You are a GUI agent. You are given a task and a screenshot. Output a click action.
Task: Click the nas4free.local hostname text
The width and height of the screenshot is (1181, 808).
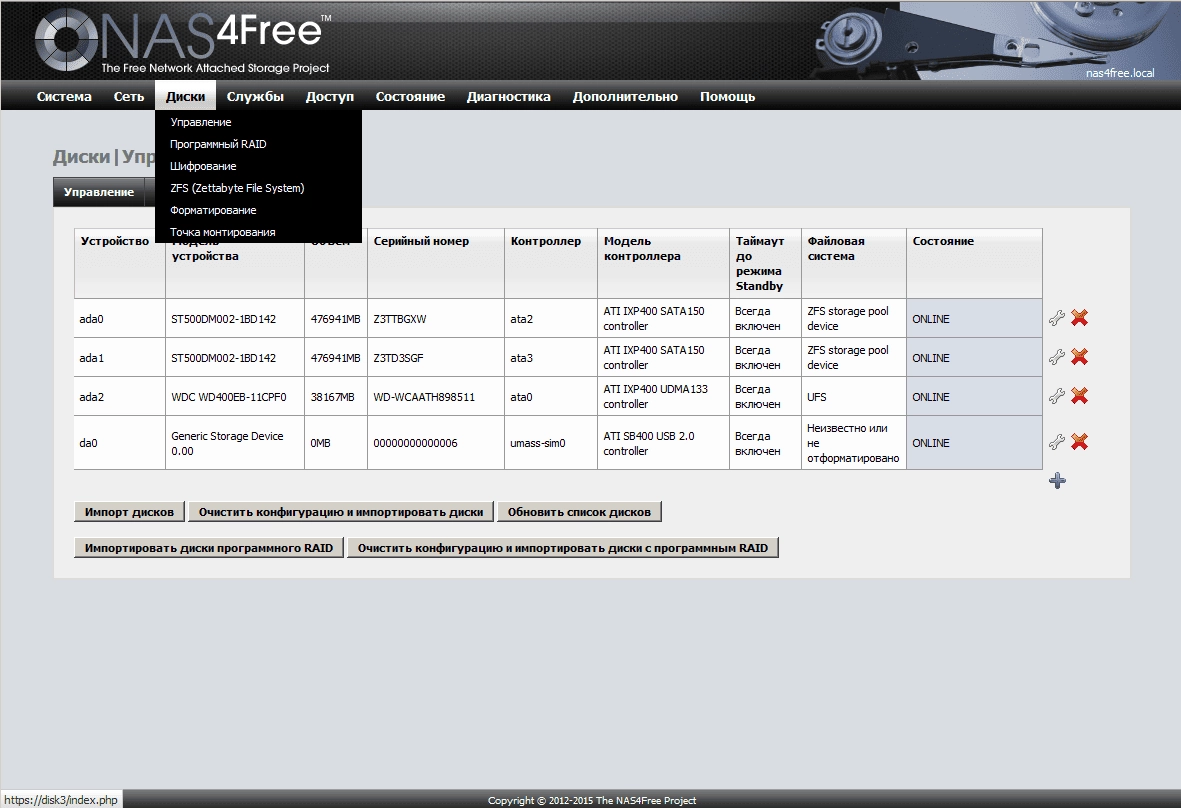(1120, 73)
